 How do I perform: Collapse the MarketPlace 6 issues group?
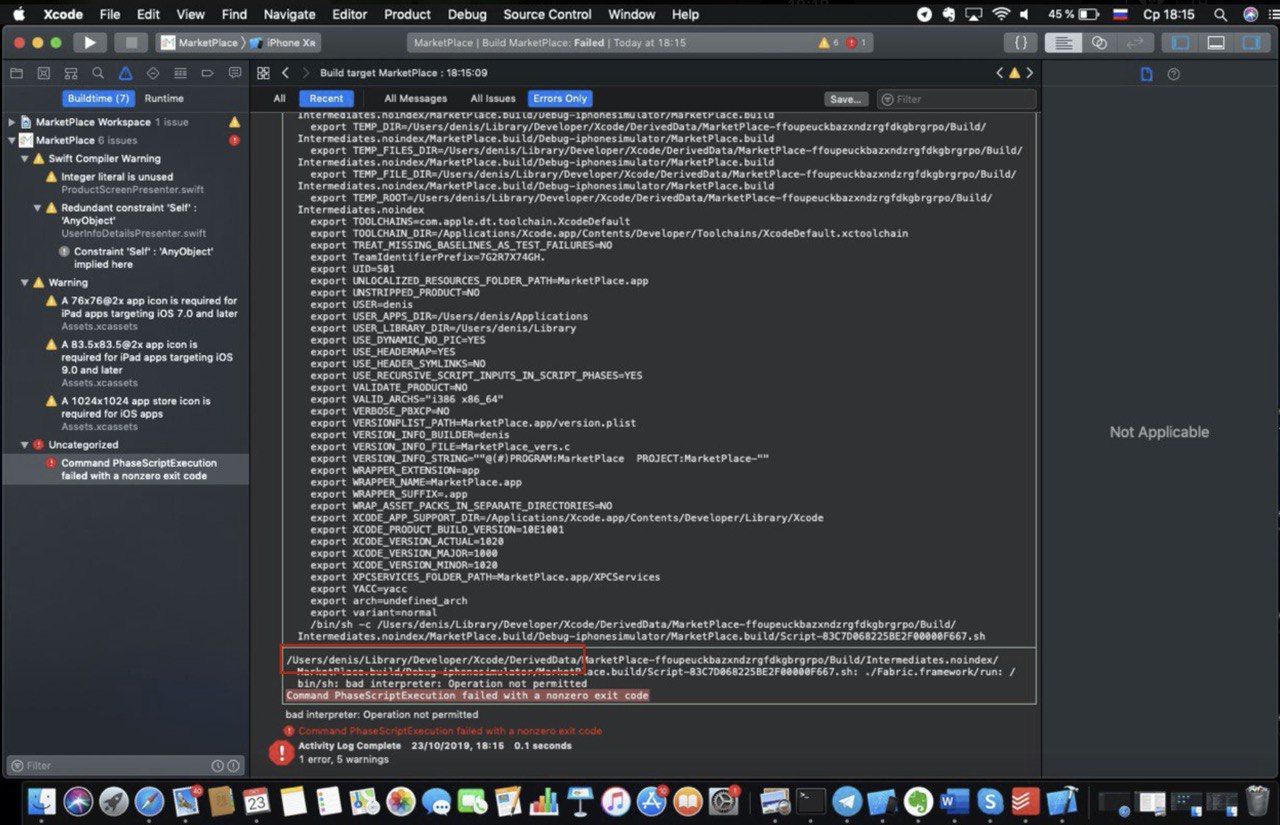pos(12,141)
